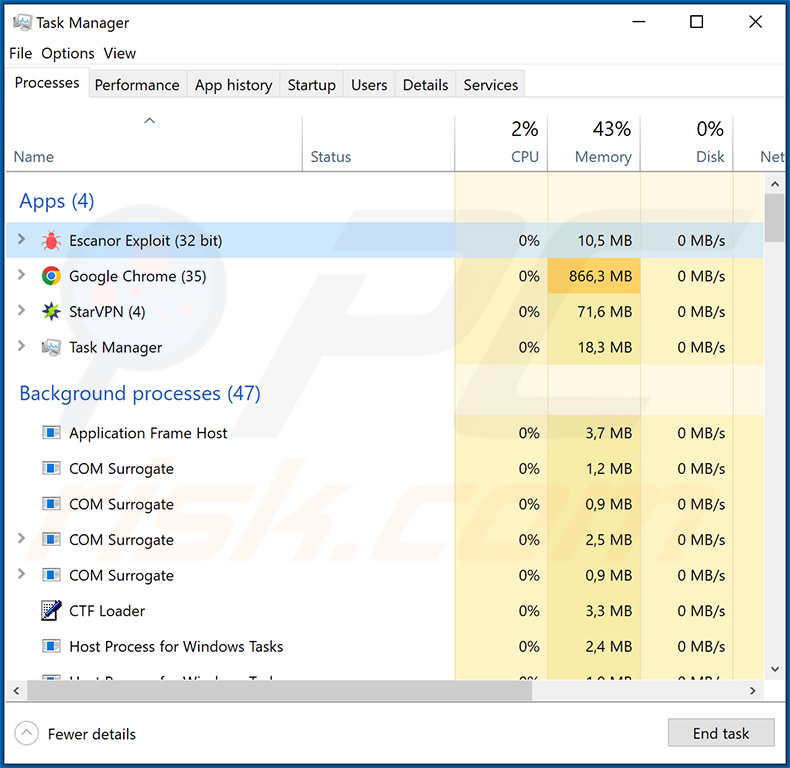790x768 pixels.
Task: Click the Fewer details circular arrow icon
Action: coord(27,734)
